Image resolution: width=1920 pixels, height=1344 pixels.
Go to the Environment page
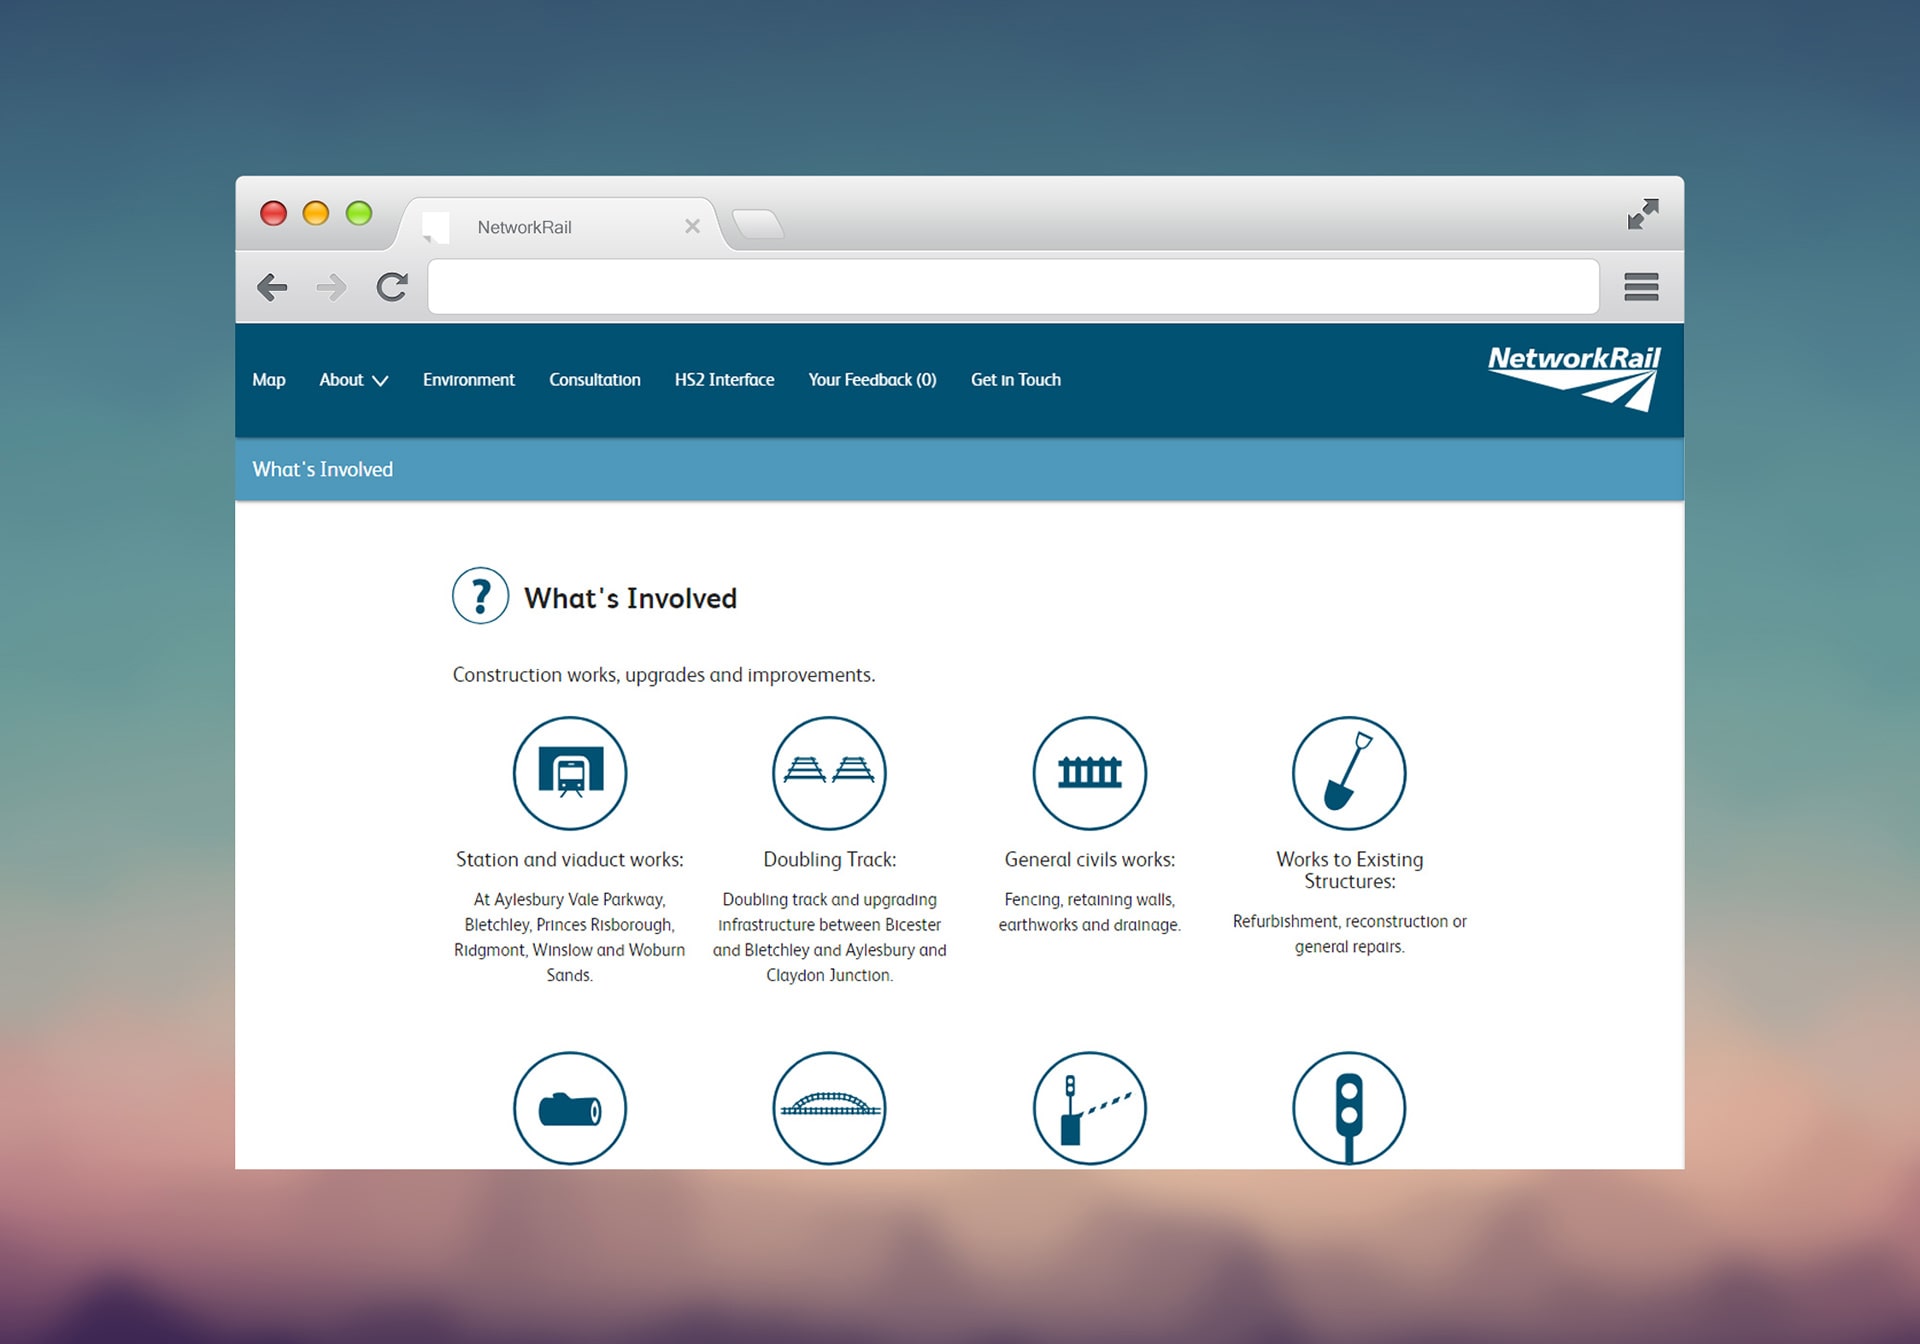pos(468,380)
